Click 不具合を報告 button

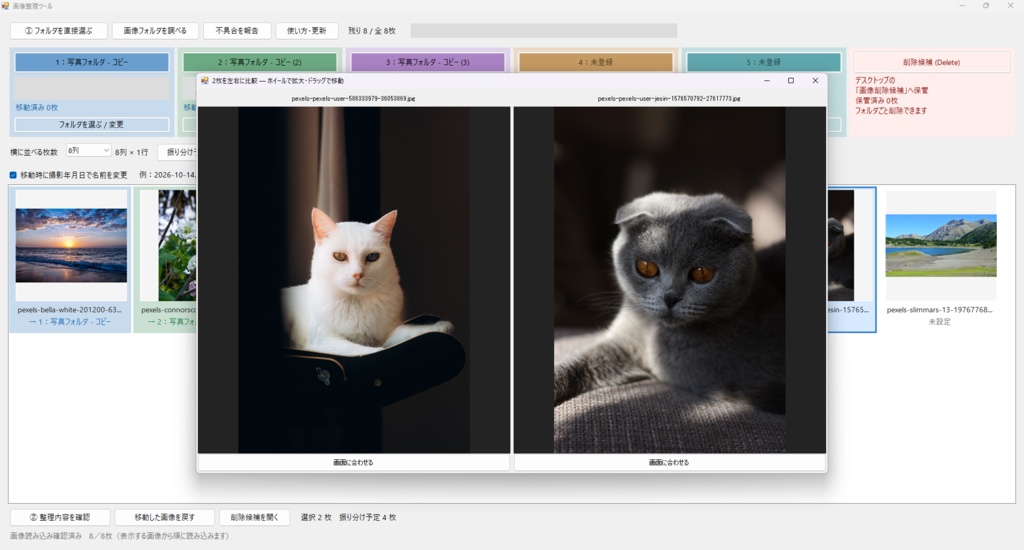click(237, 31)
